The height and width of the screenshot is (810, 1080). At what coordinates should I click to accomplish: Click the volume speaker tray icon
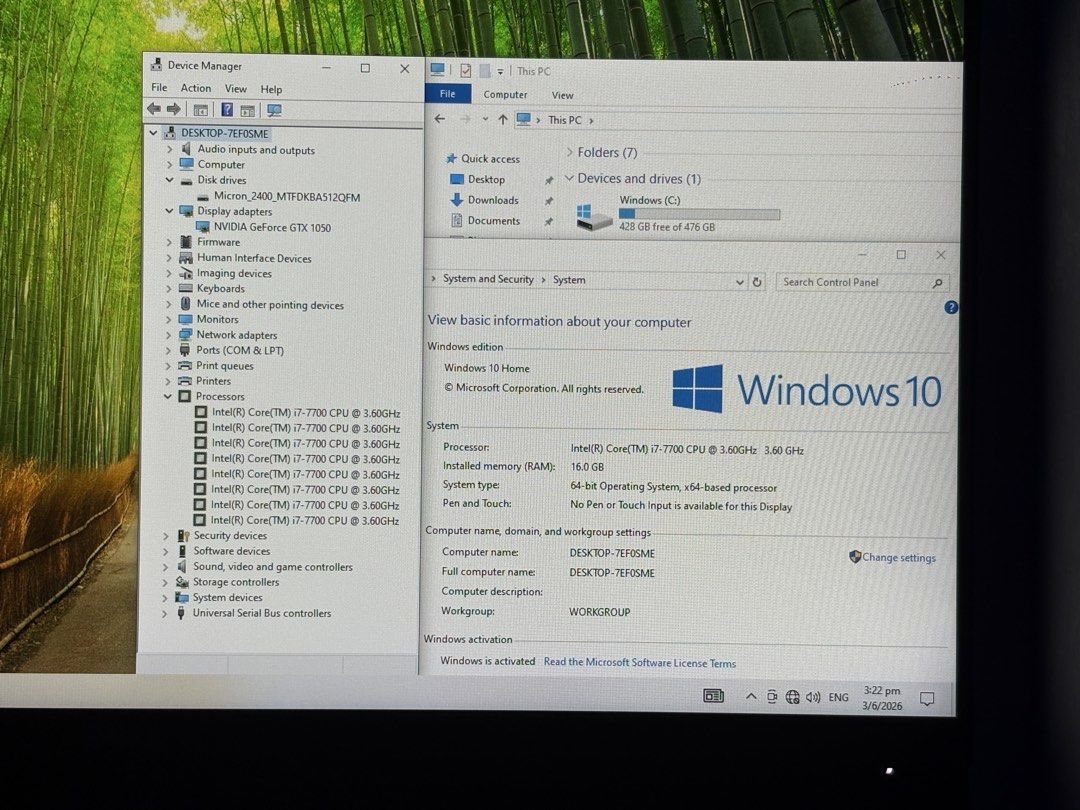click(x=813, y=698)
